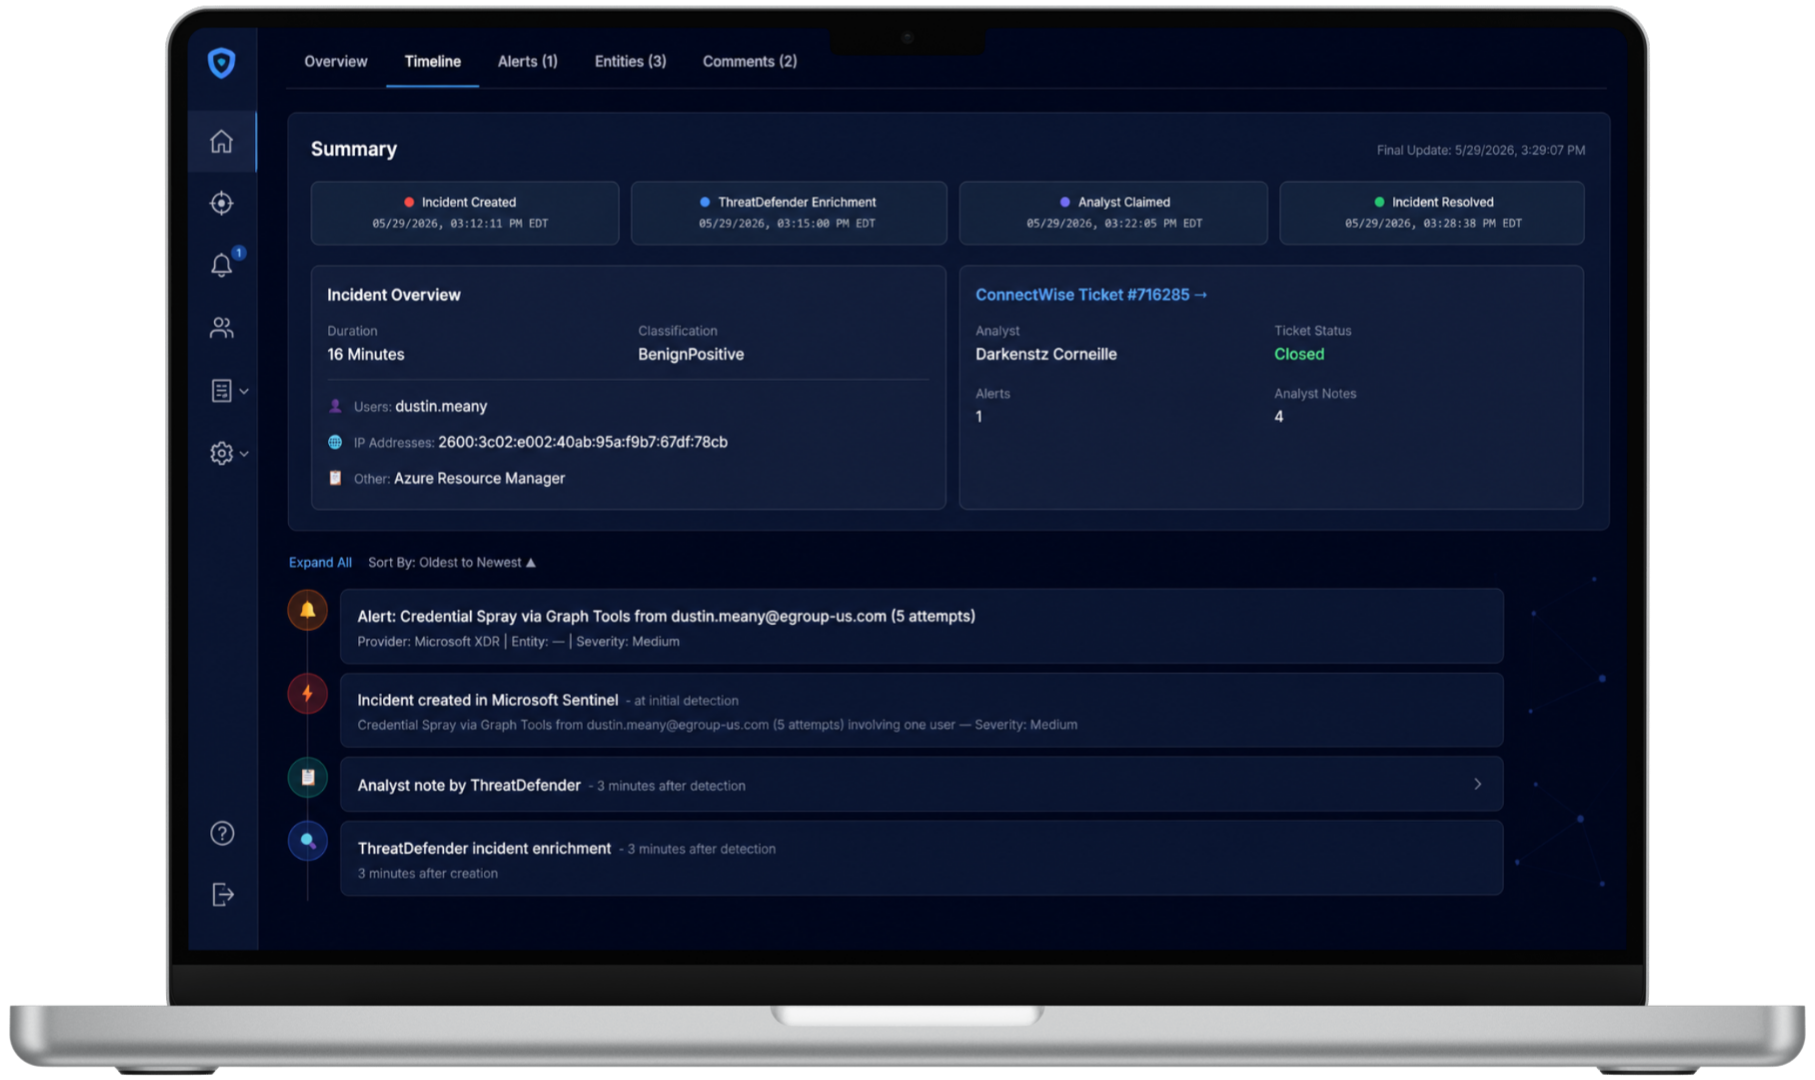Open the Alerts (1) tab
Viewport: 1815px width, 1080px height.
coord(527,61)
